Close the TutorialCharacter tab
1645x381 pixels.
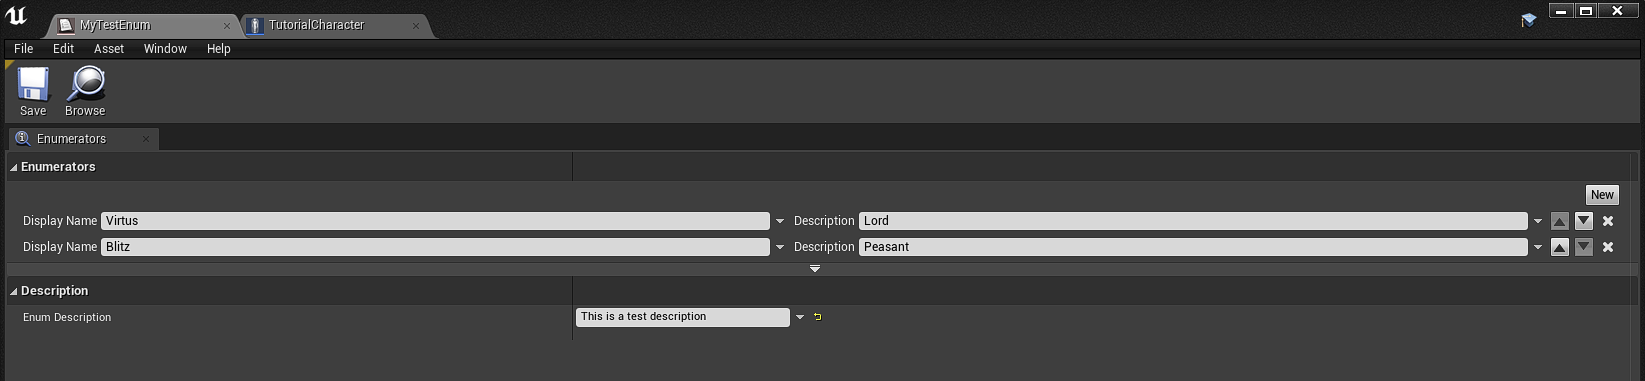(417, 26)
